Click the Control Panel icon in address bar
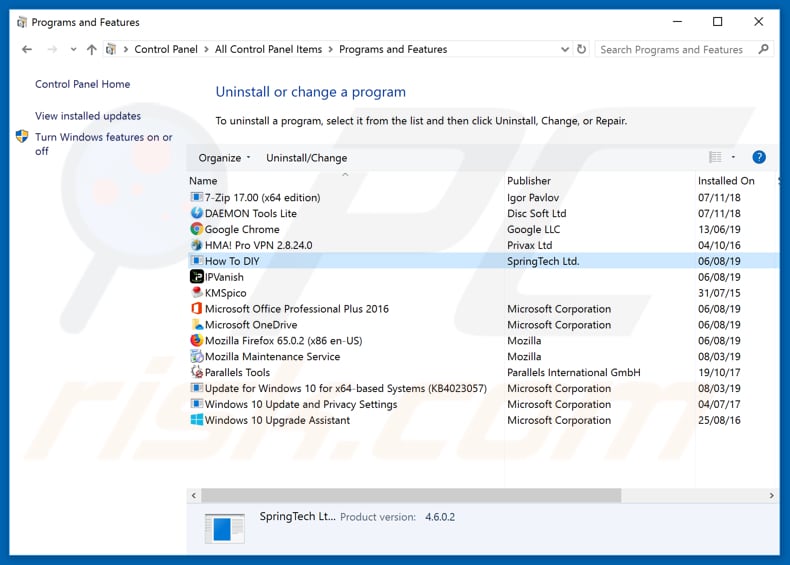 tap(111, 49)
